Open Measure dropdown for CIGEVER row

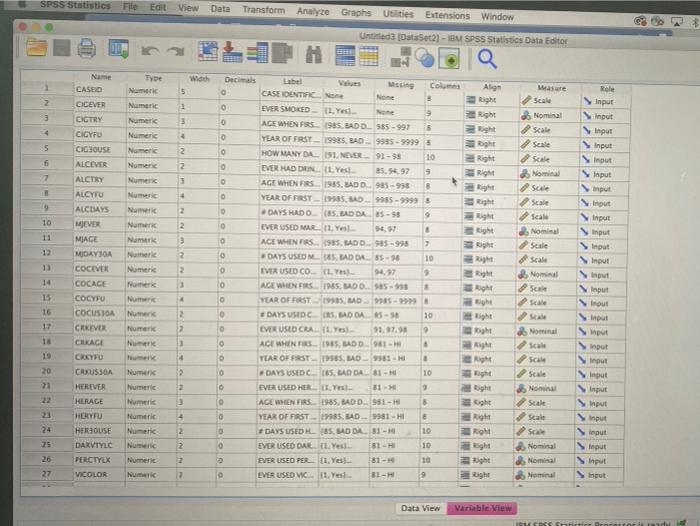pyautogui.click(x=550, y=115)
